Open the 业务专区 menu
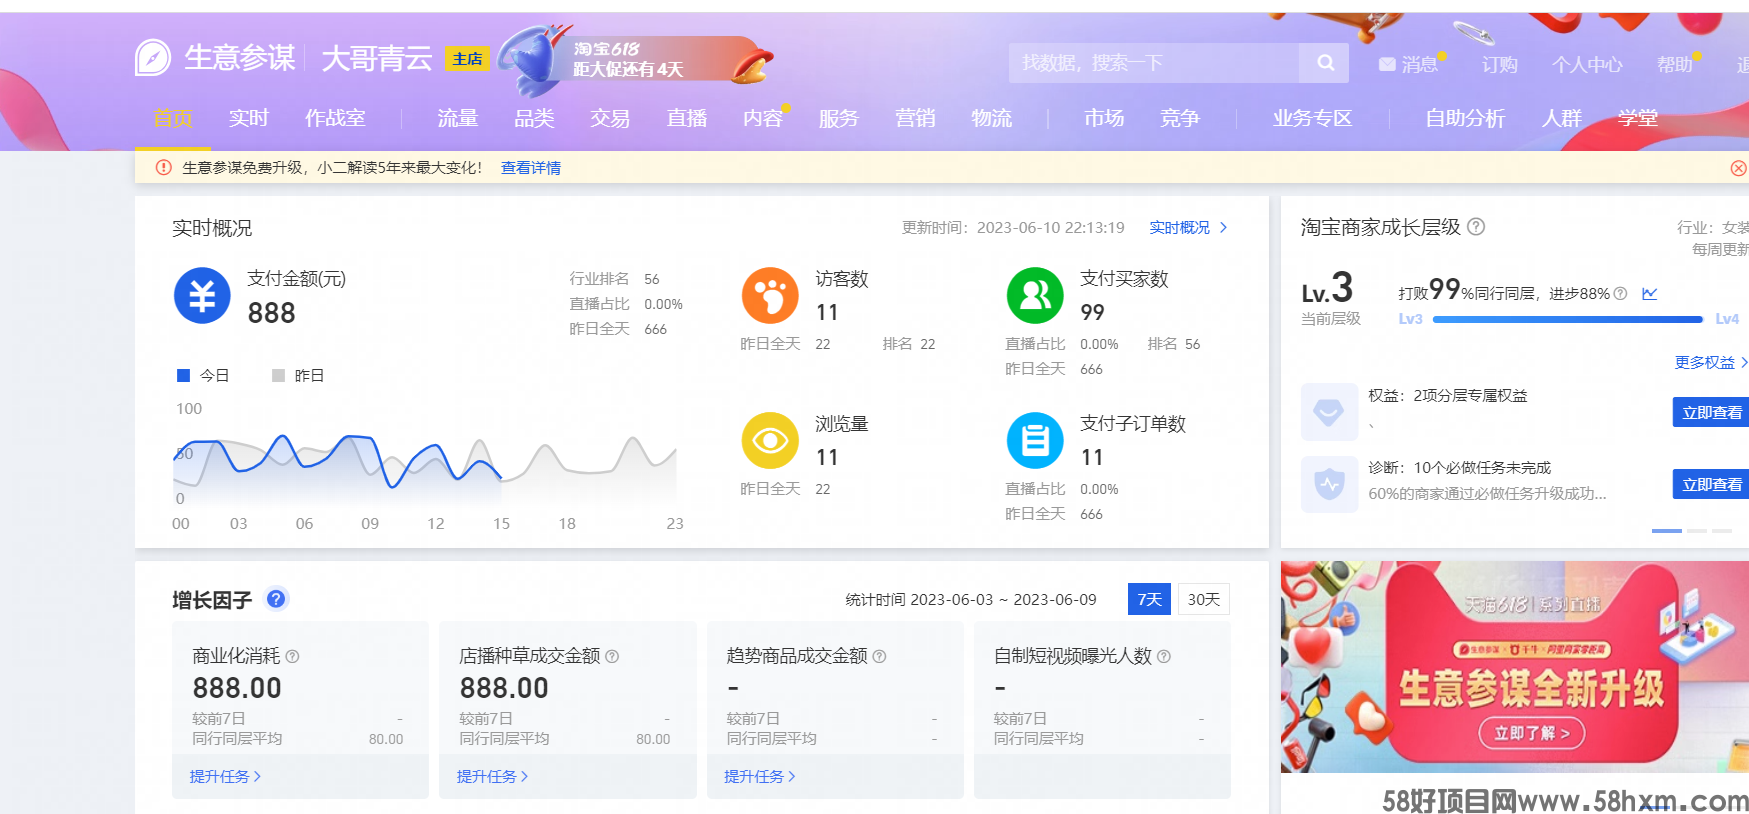This screenshot has height=814, width=1749. click(1312, 118)
